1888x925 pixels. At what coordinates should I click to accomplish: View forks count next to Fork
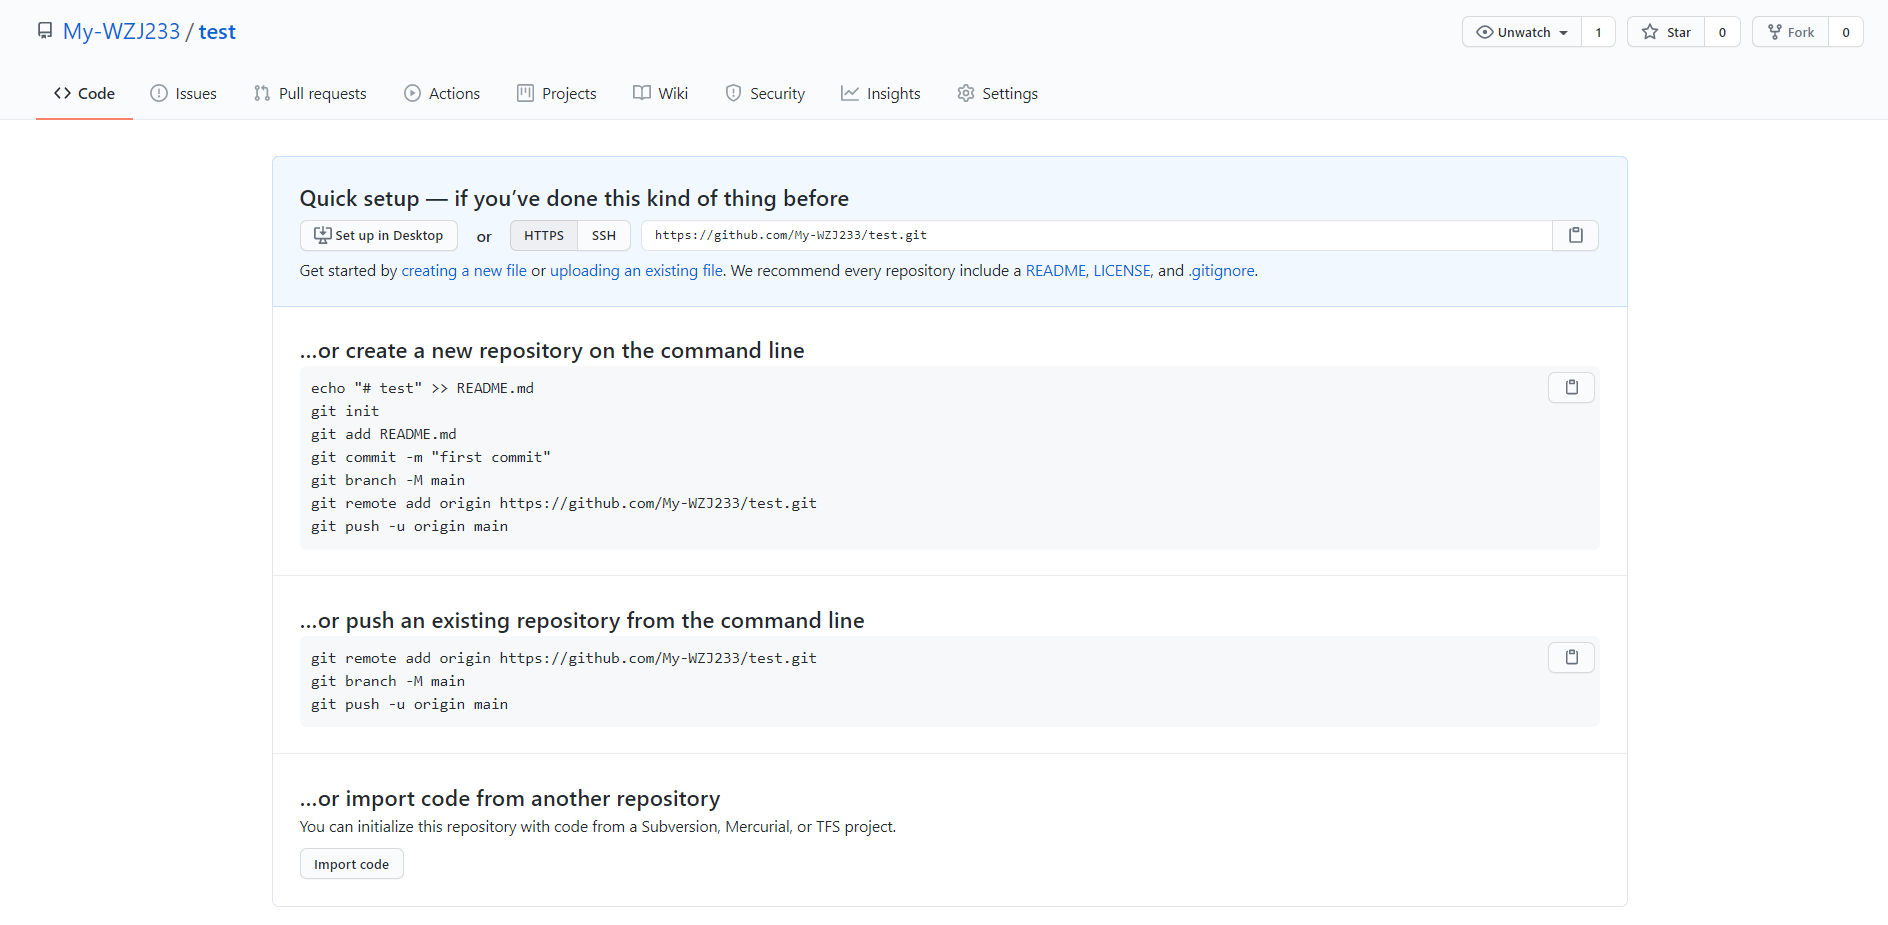point(1846,32)
